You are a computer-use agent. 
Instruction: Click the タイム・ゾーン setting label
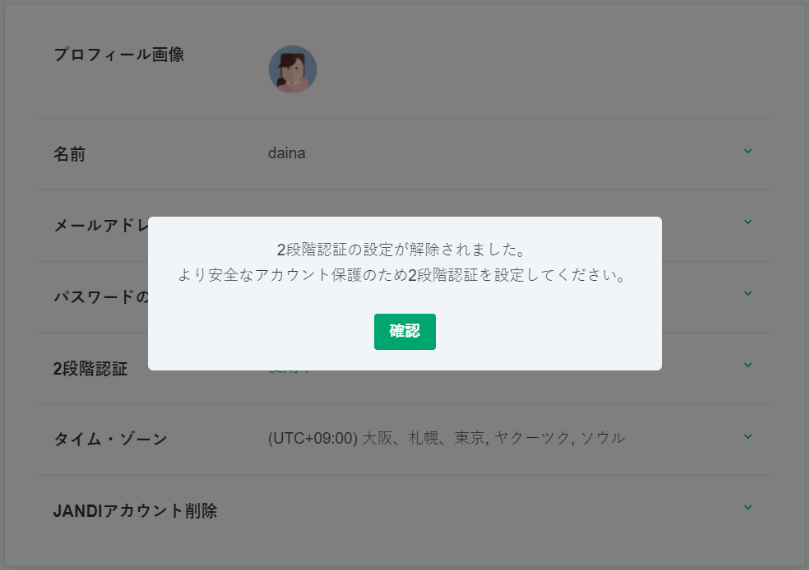pos(110,440)
